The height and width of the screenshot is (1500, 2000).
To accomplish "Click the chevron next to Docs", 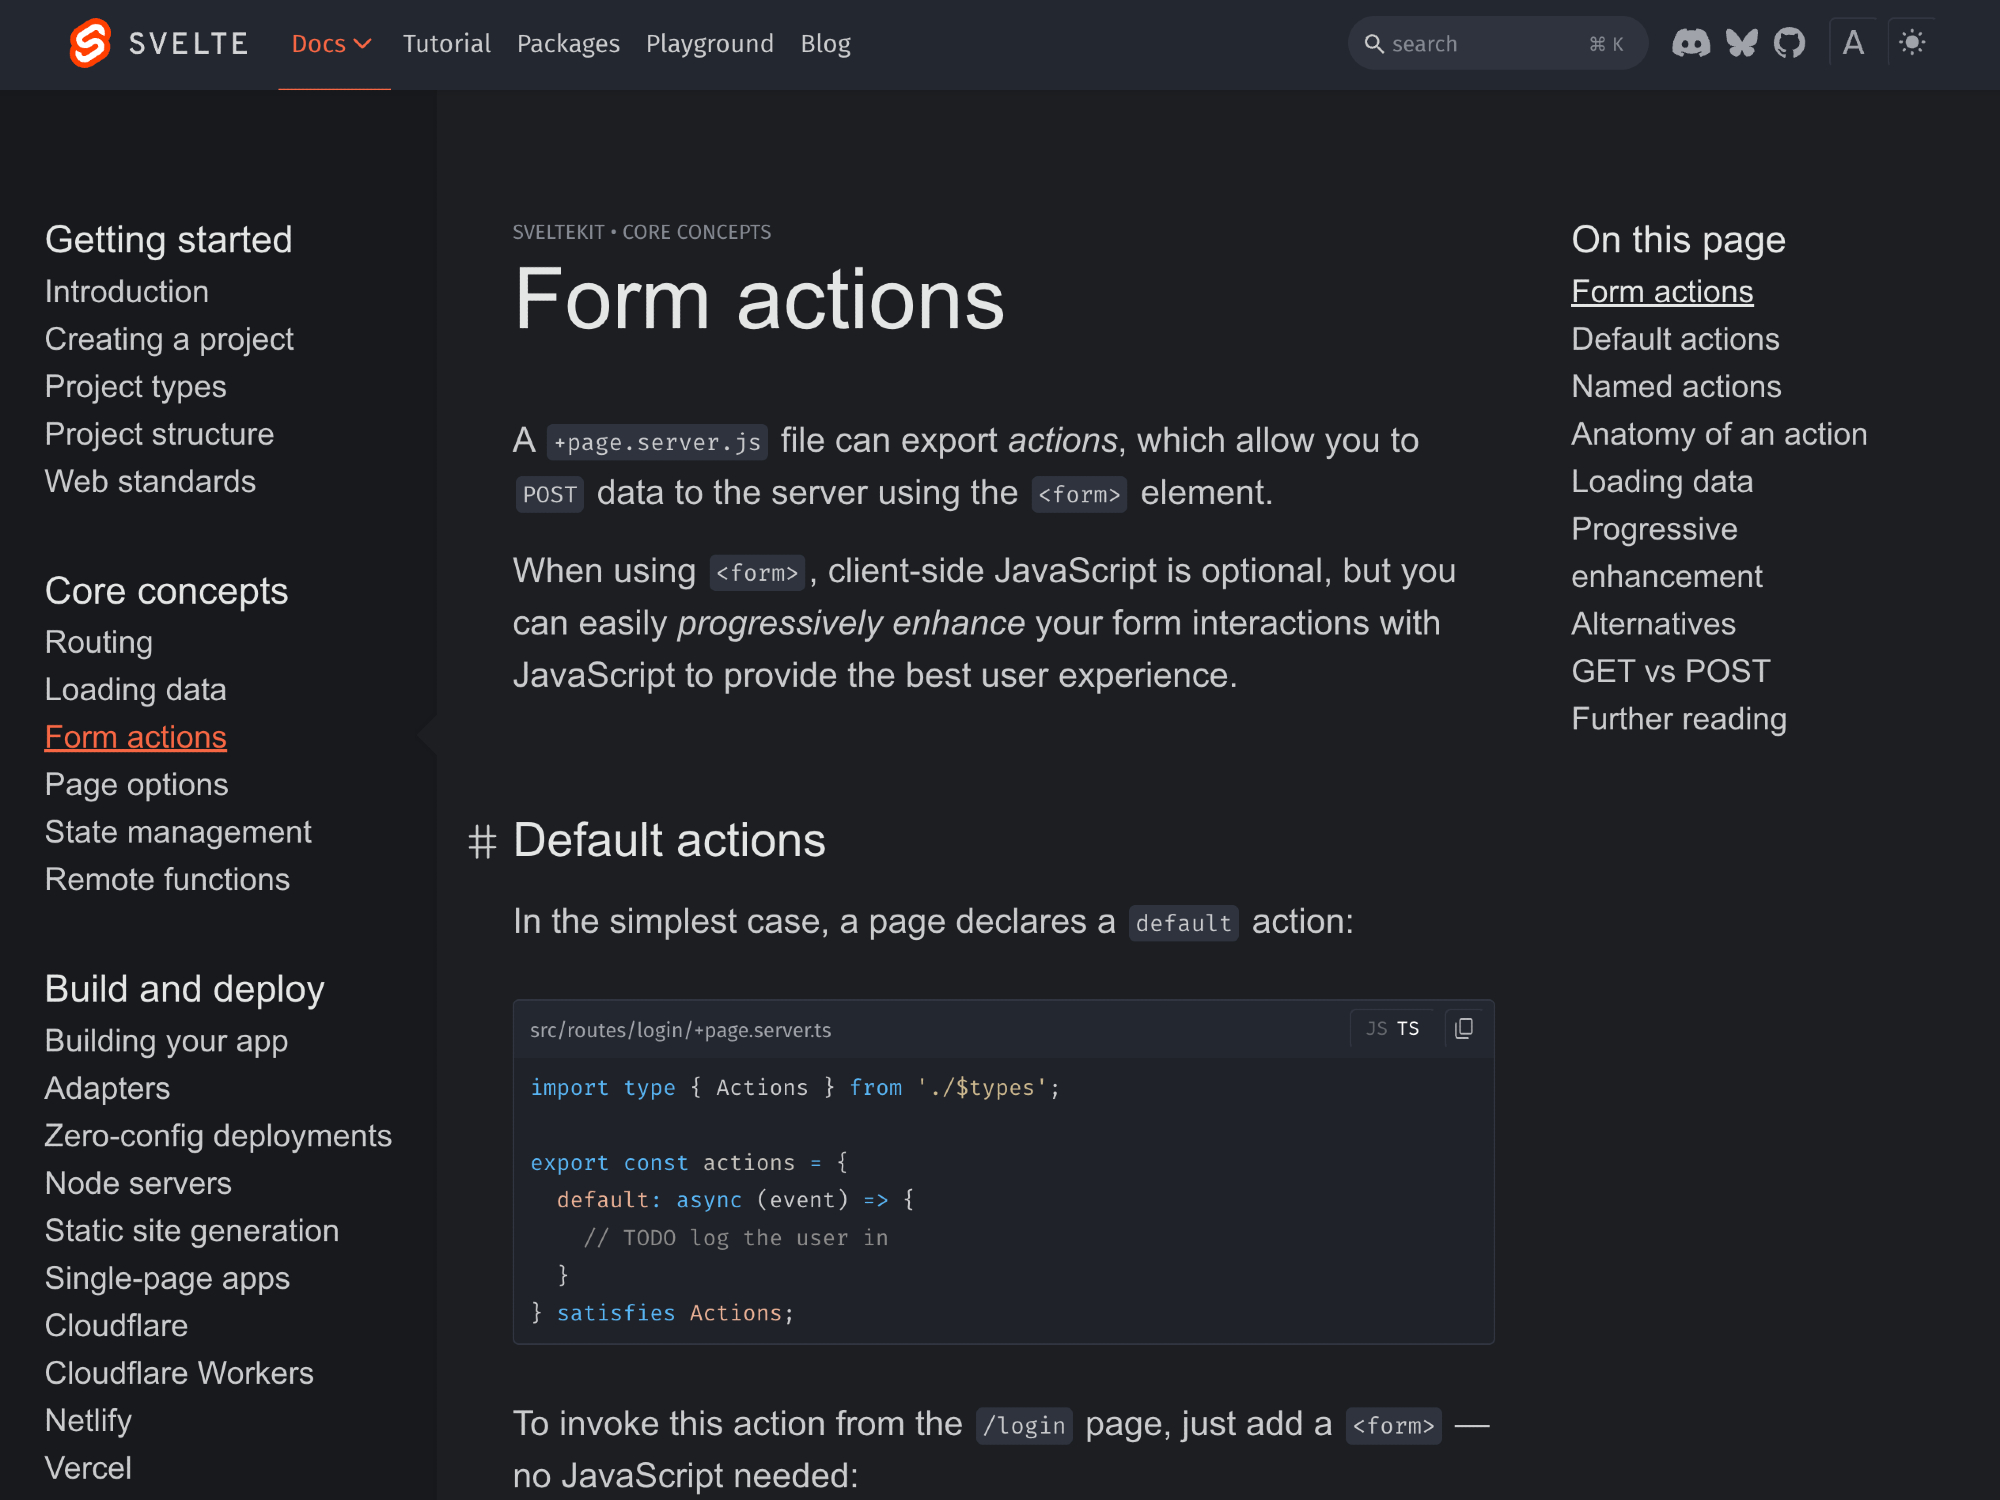I will (363, 44).
